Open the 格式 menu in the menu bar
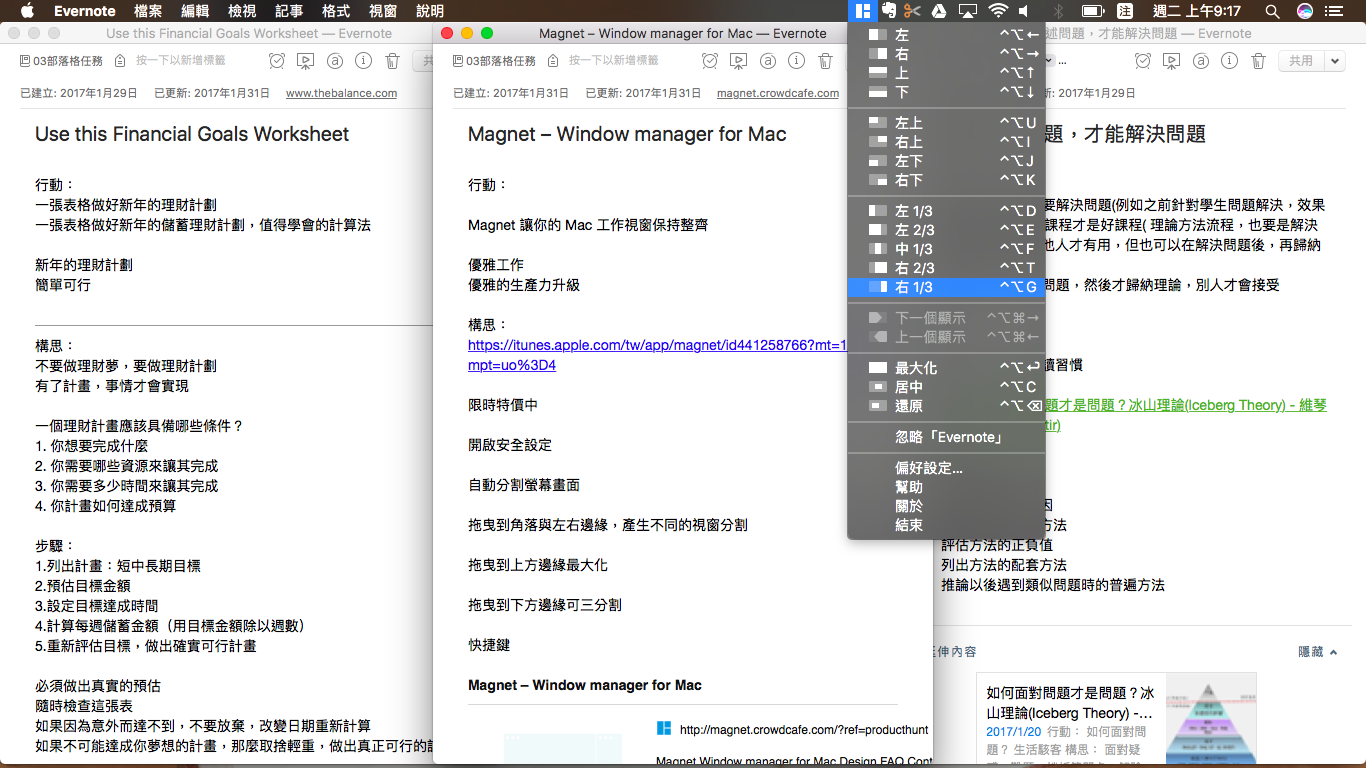The height and width of the screenshot is (768, 1366). click(336, 11)
